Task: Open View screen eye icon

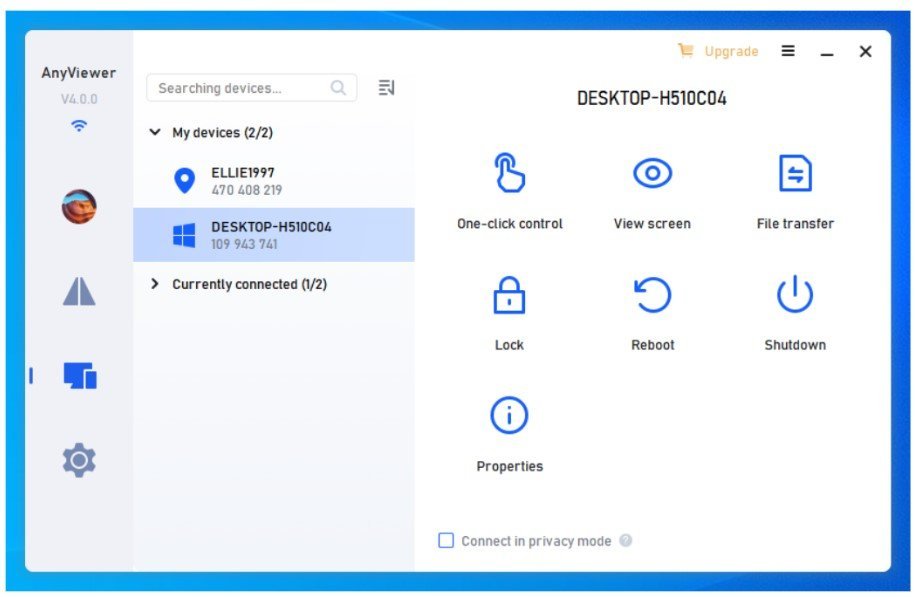Action: (x=652, y=174)
